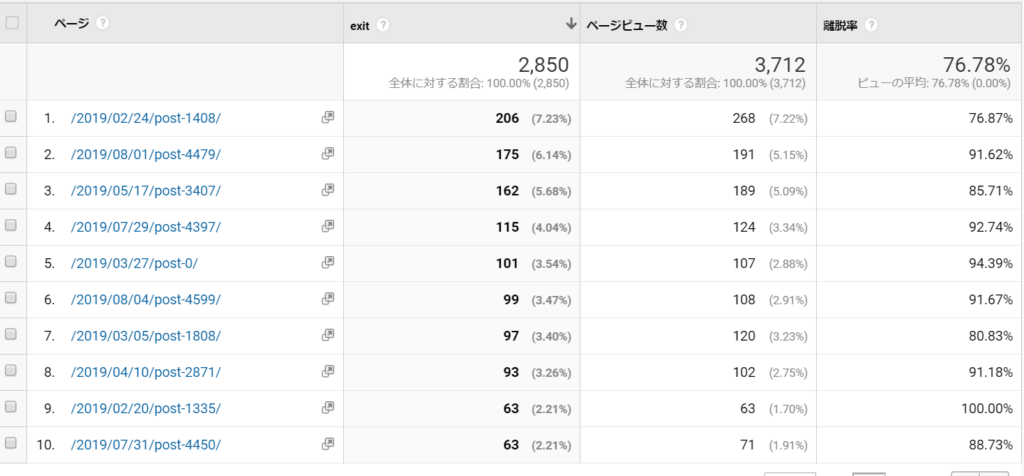Click the help icon next to ページ header
Image resolution: width=1024 pixels, height=476 pixels.
click(104, 23)
